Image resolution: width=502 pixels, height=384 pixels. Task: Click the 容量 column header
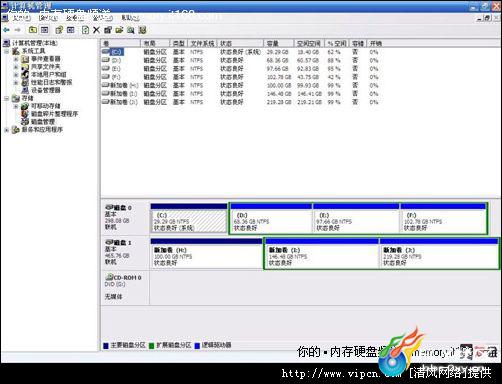click(x=279, y=43)
